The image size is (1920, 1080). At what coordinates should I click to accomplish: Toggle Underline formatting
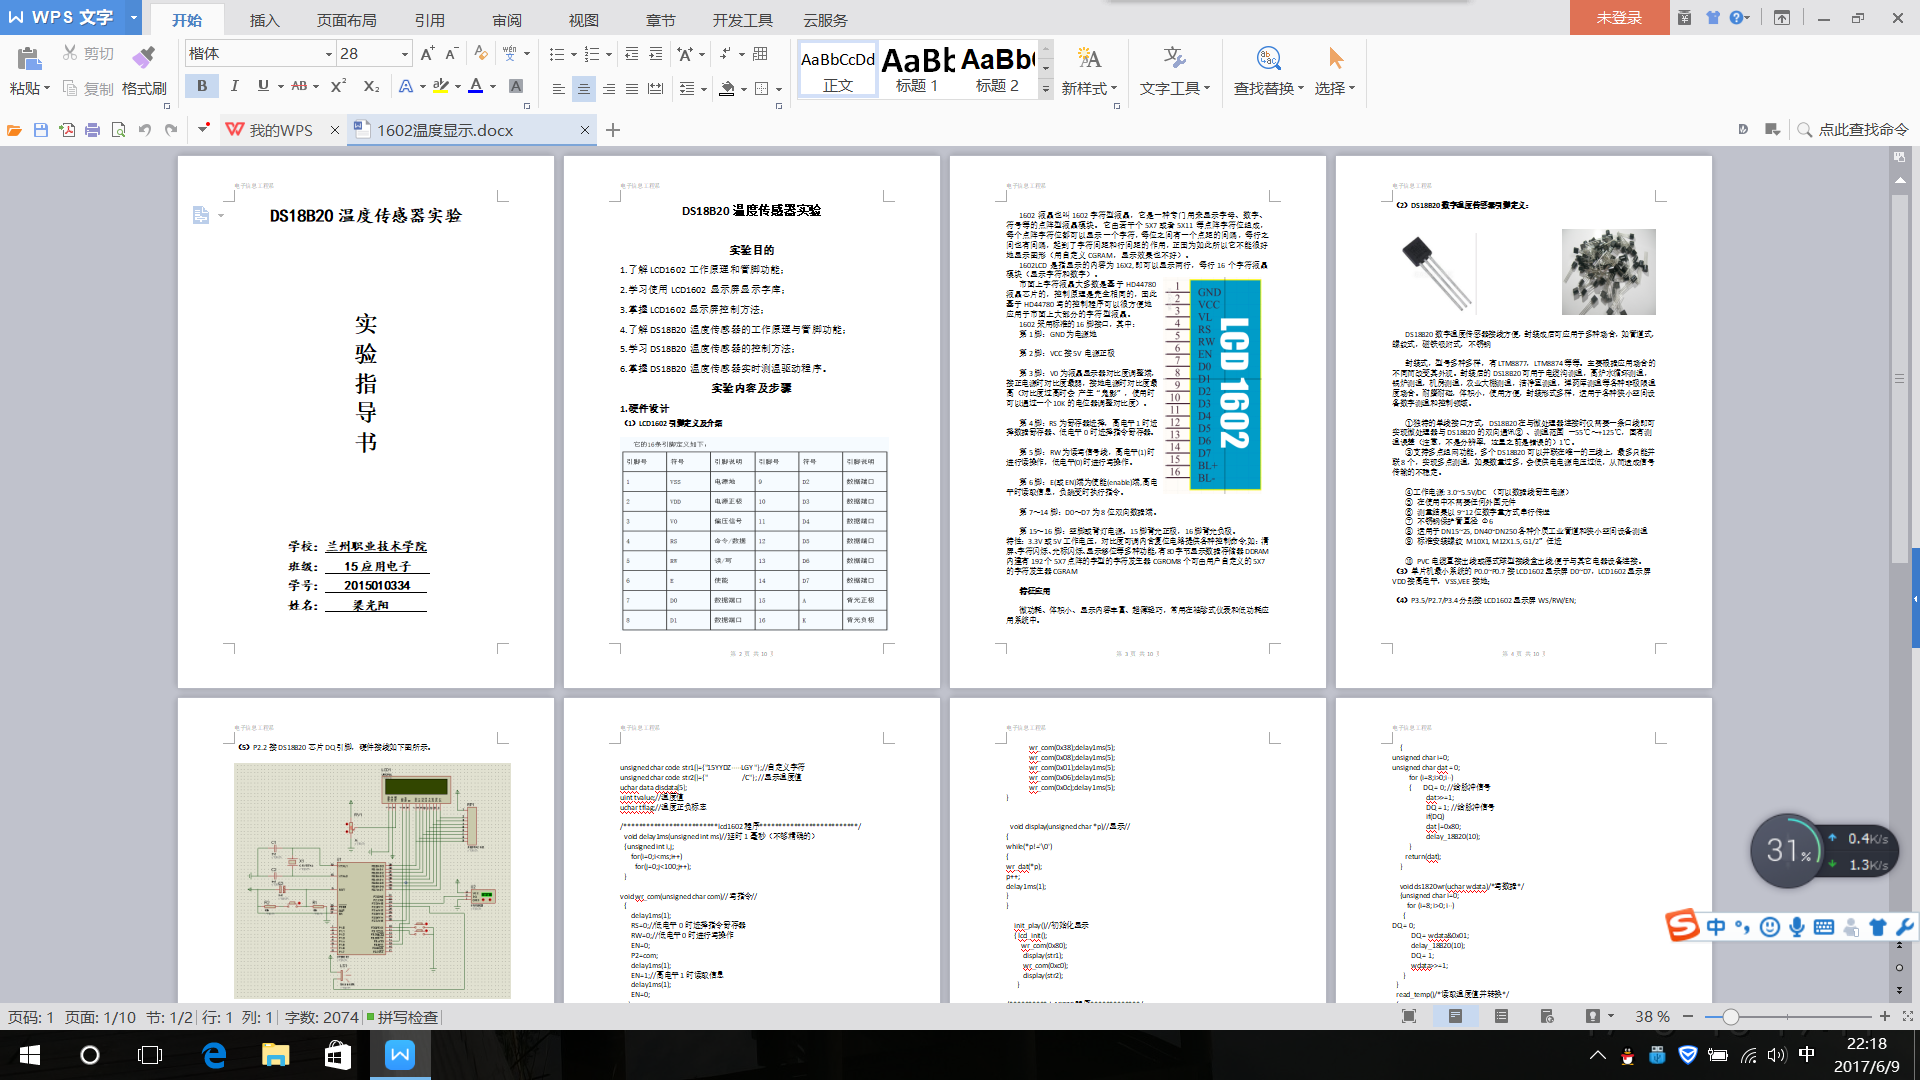coord(263,87)
